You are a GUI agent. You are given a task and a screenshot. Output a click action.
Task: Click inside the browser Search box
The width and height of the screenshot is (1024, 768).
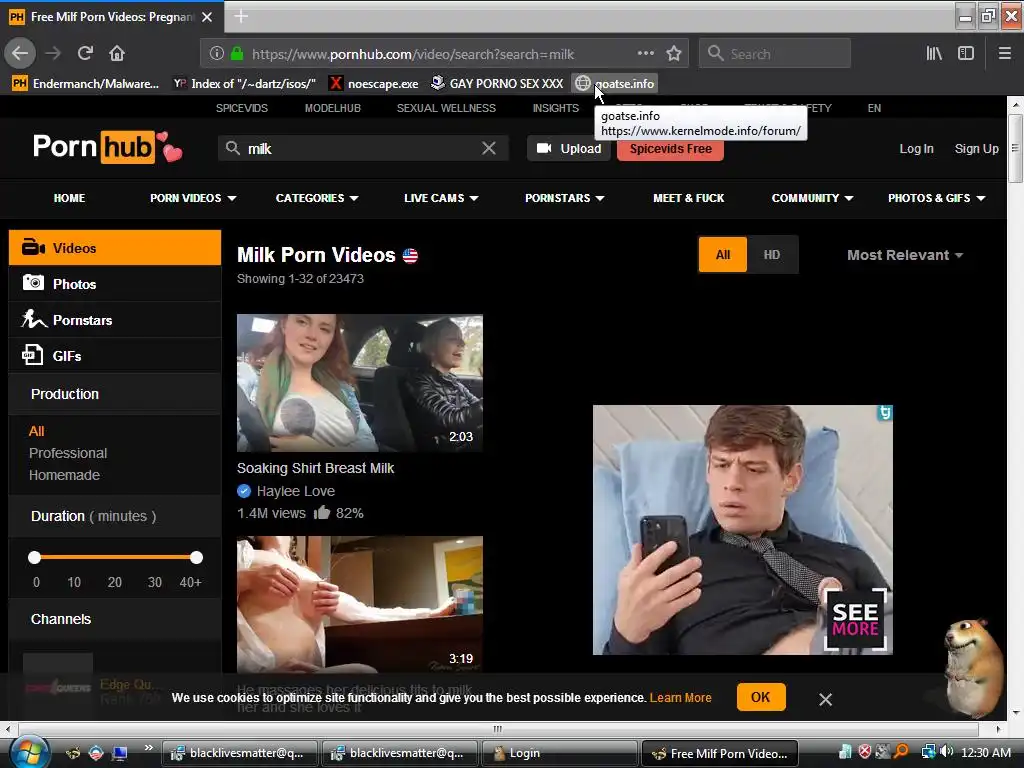pos(775,54)
